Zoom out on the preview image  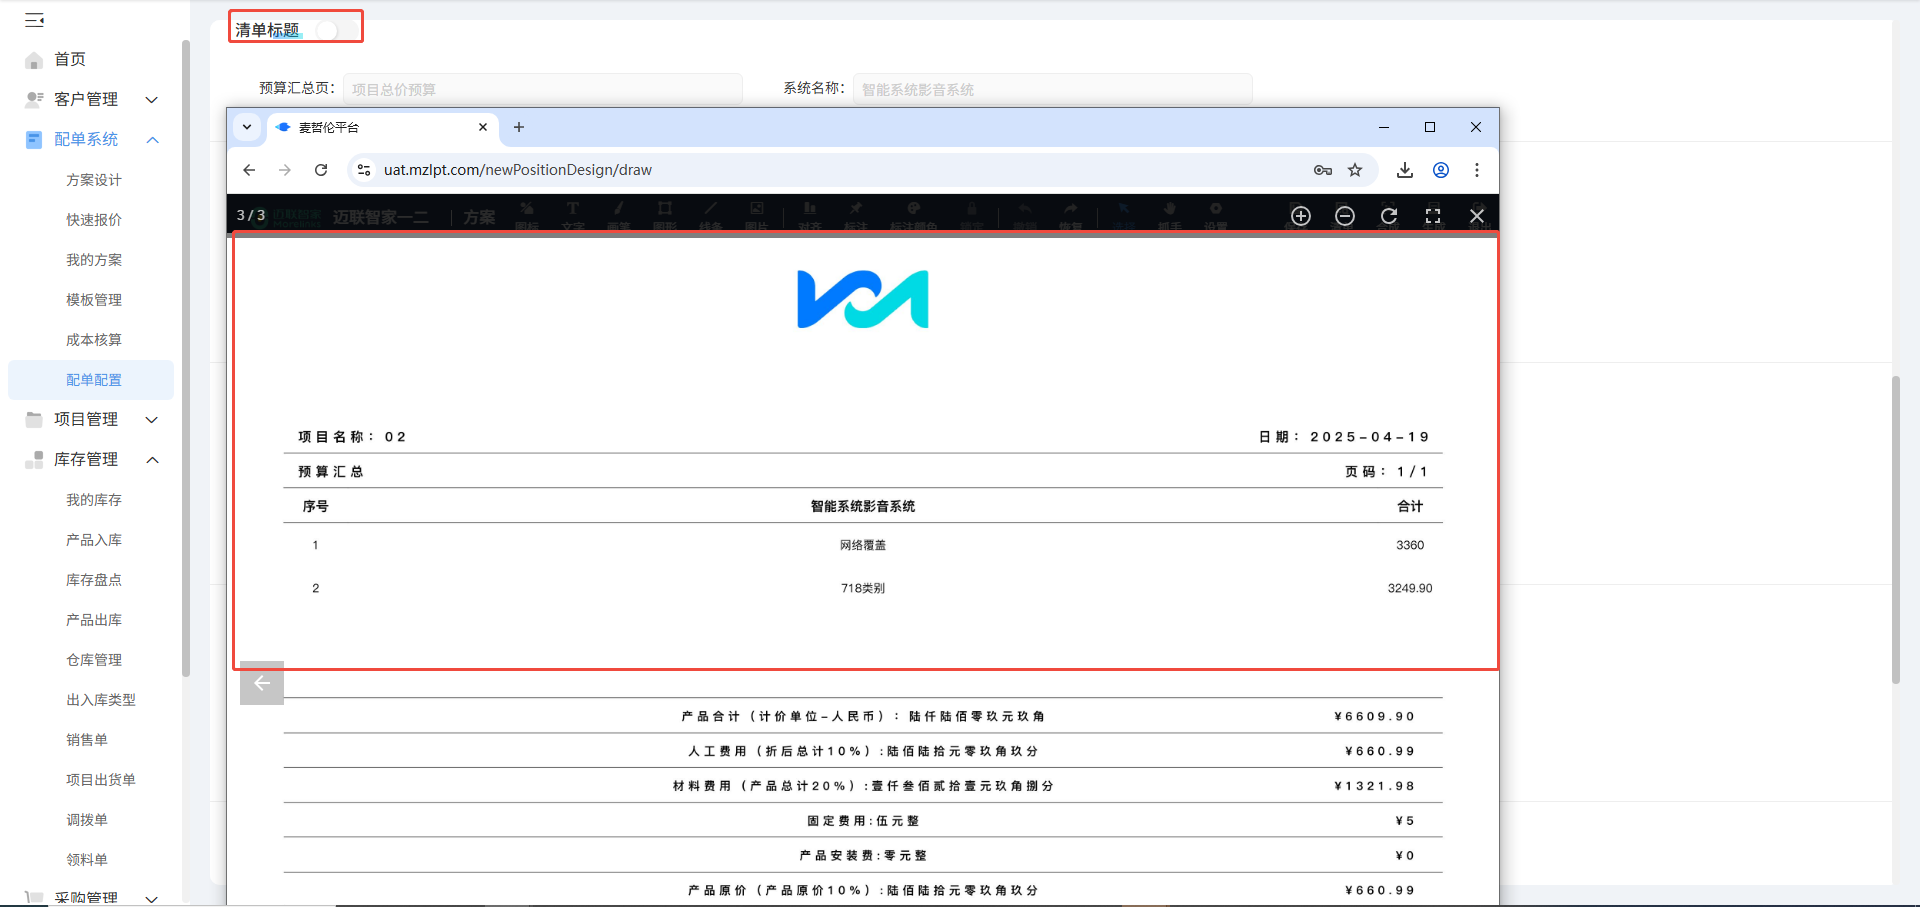click(1345, 216)
